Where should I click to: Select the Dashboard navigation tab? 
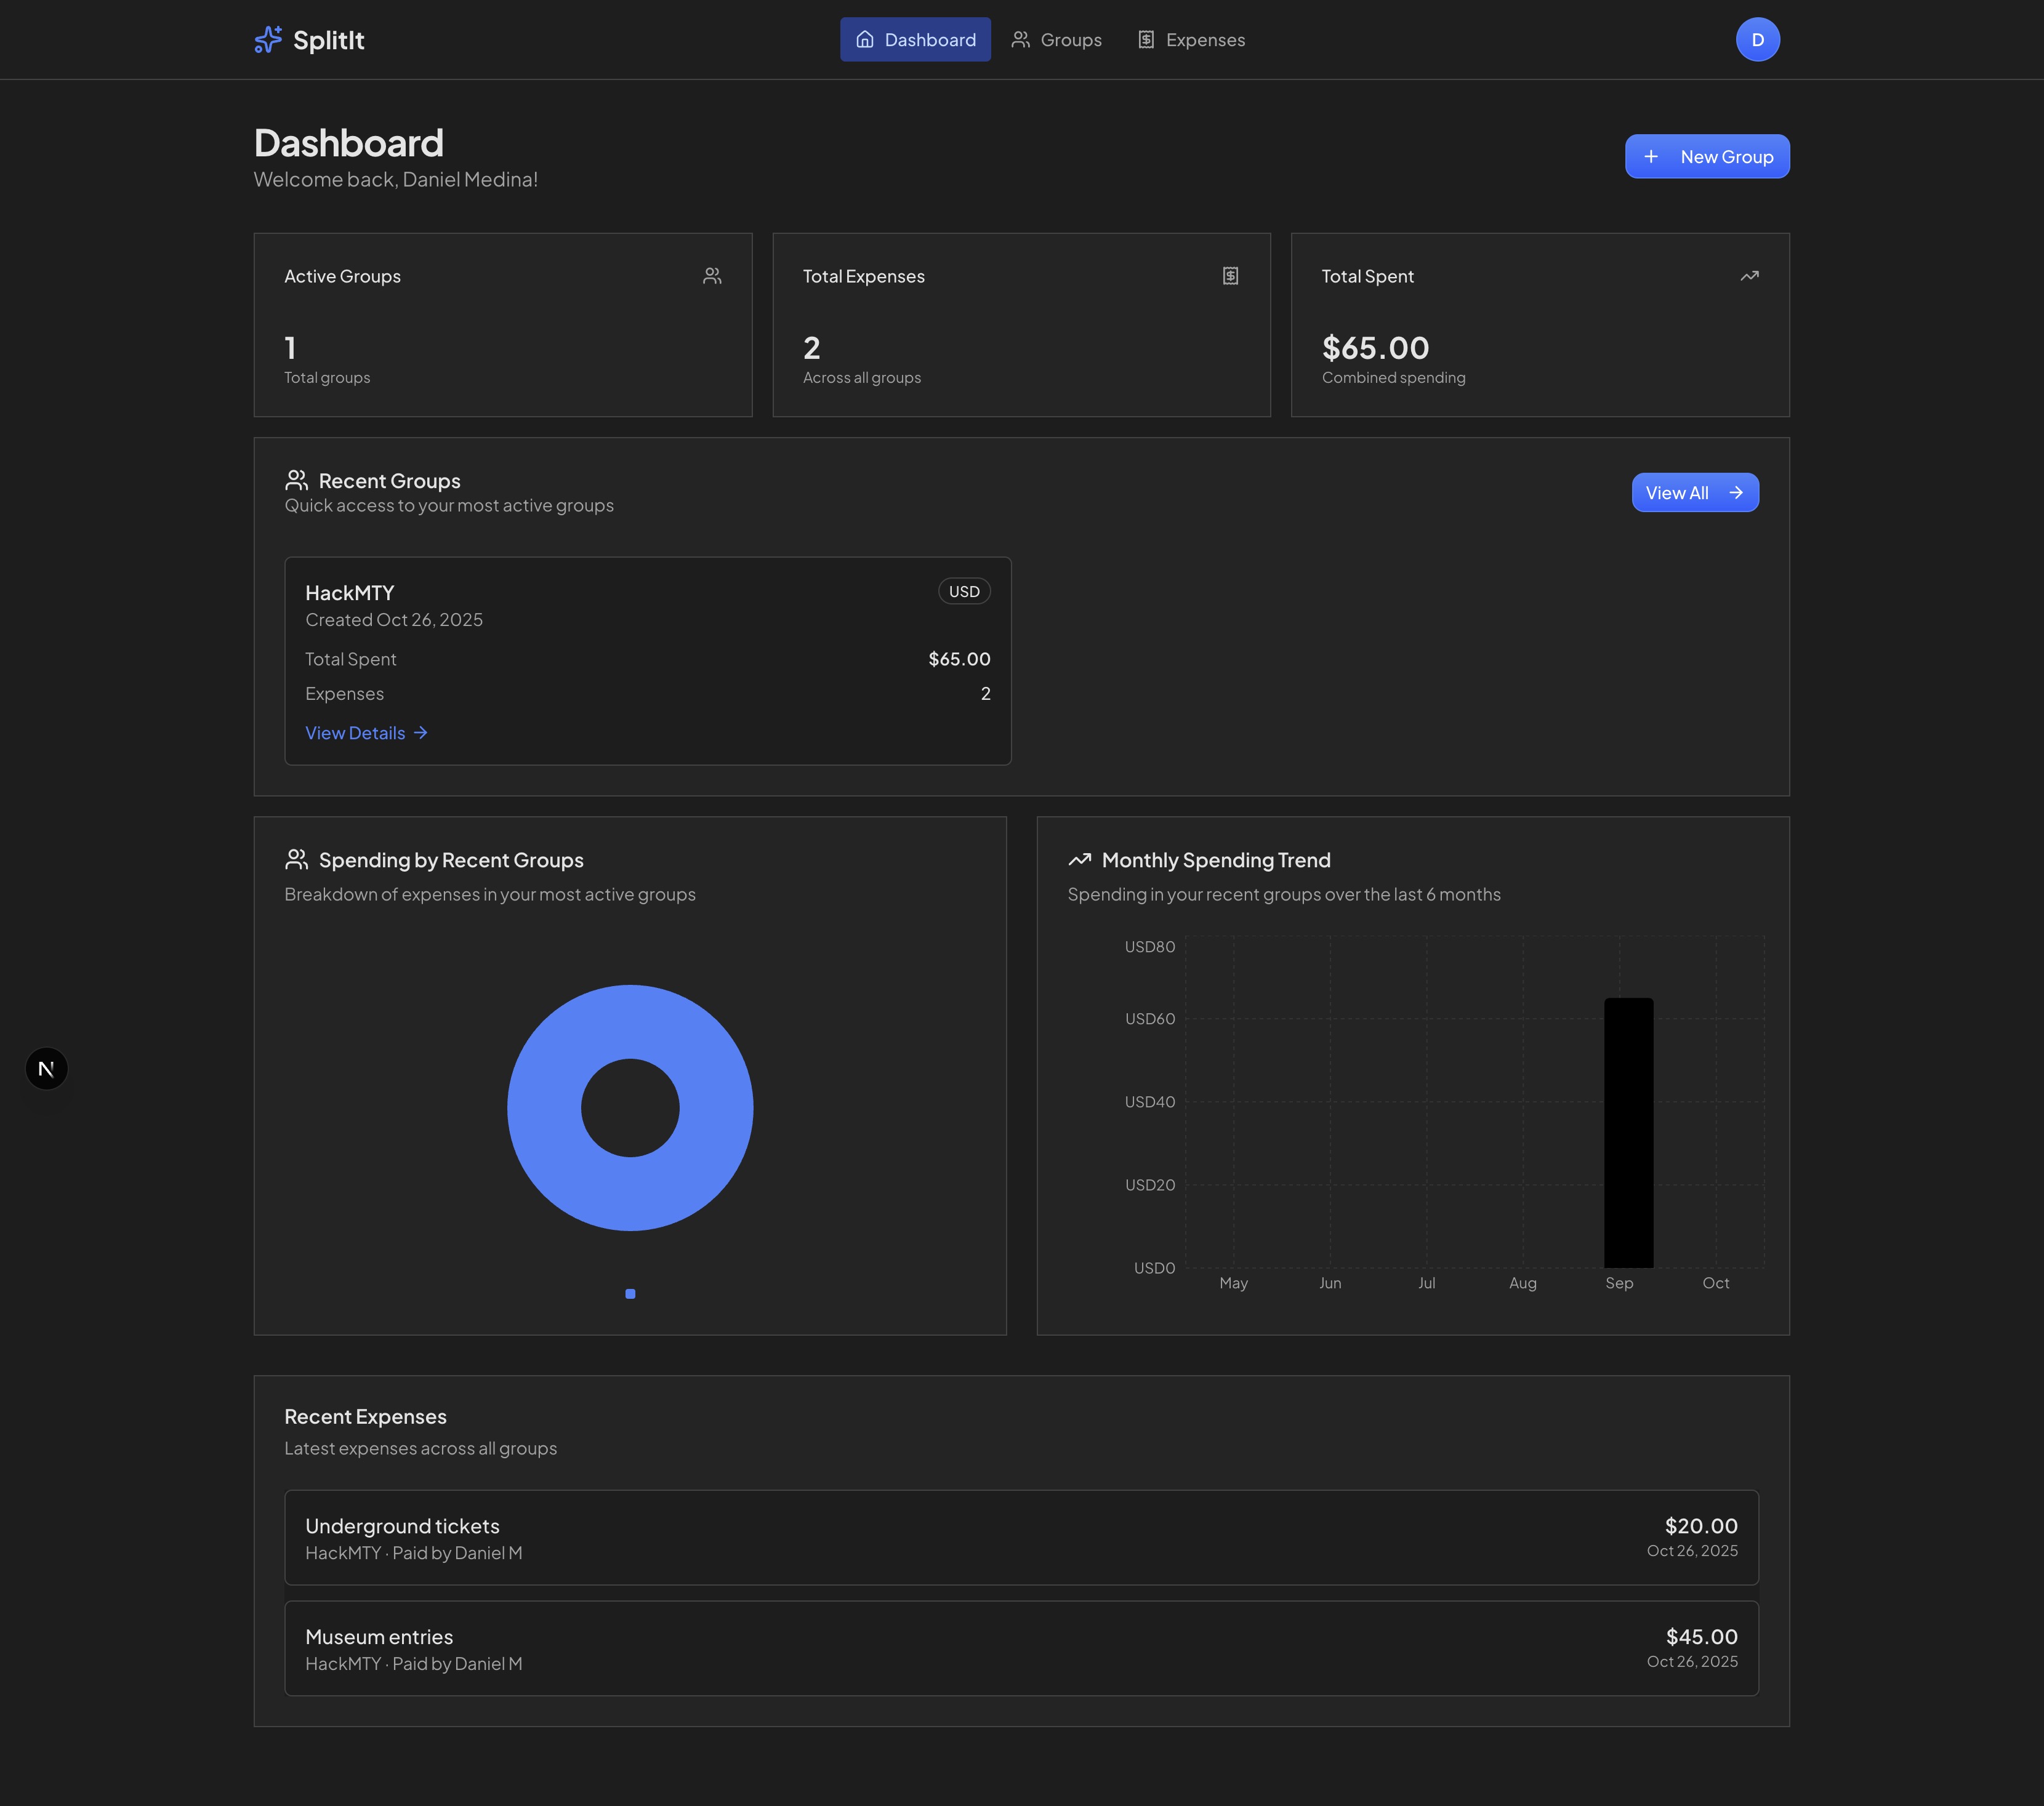915,40
